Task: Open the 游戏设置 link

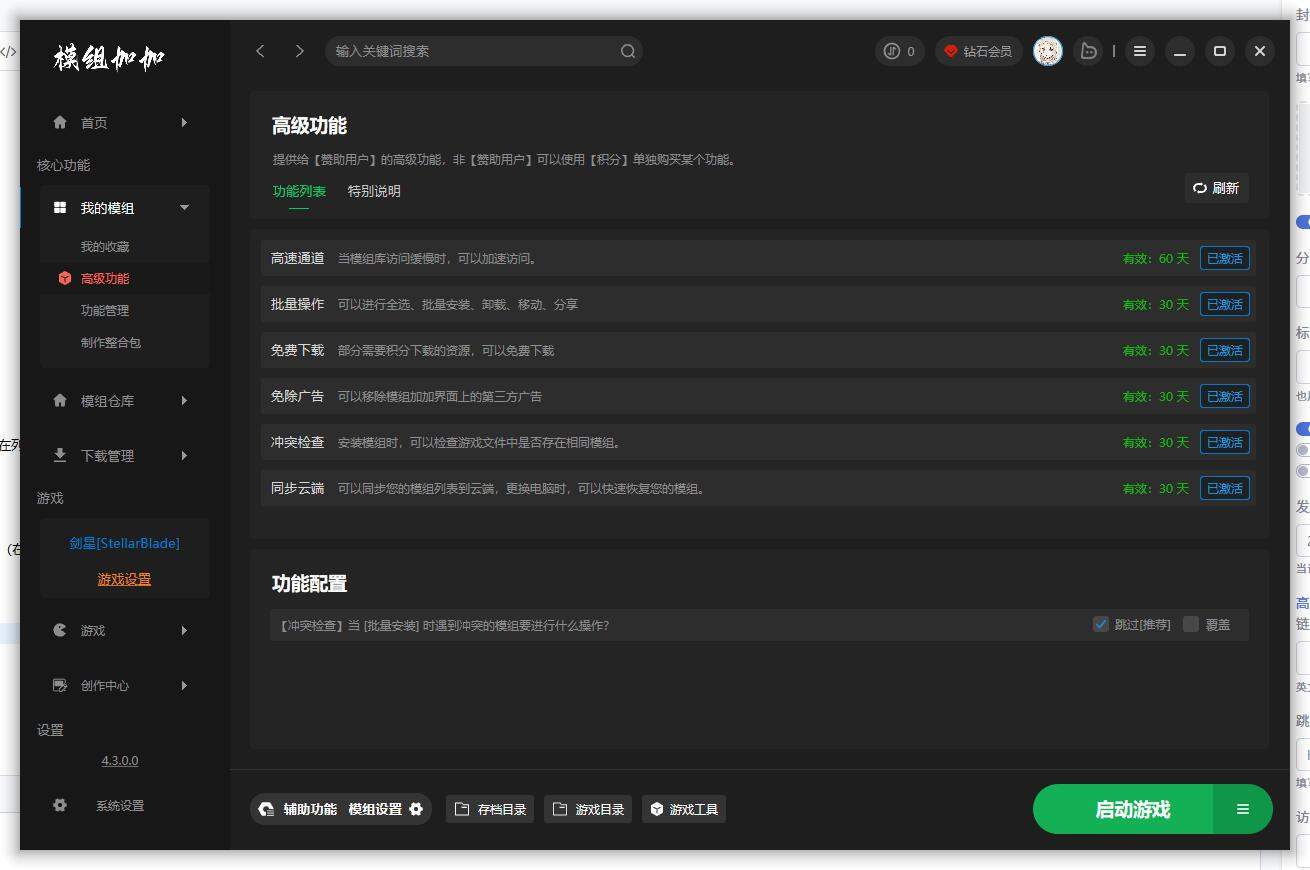Action: point(124,579)
